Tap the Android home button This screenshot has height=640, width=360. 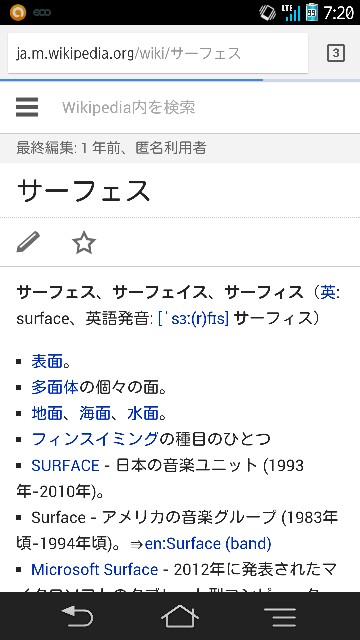pyautogui.click(x=180, y=616)
